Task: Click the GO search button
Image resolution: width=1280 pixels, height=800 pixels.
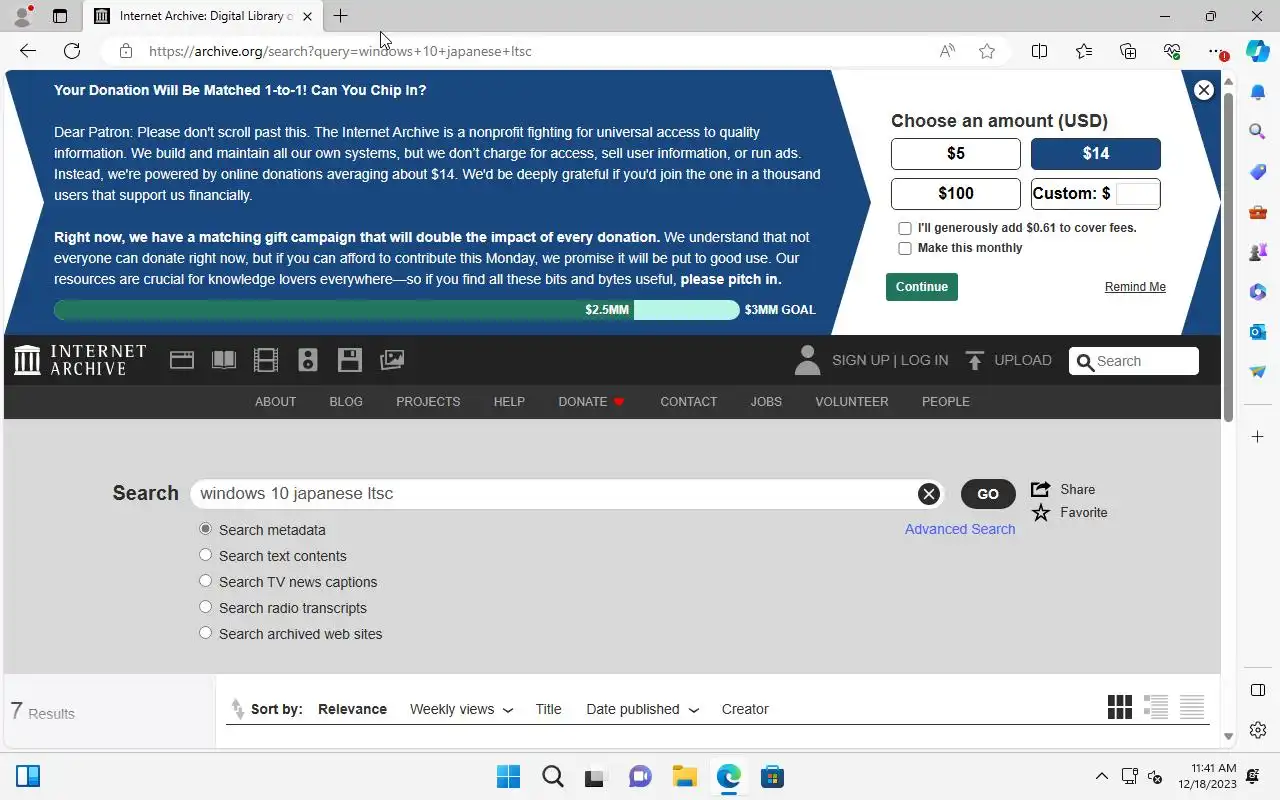Action: click(988, 494)
